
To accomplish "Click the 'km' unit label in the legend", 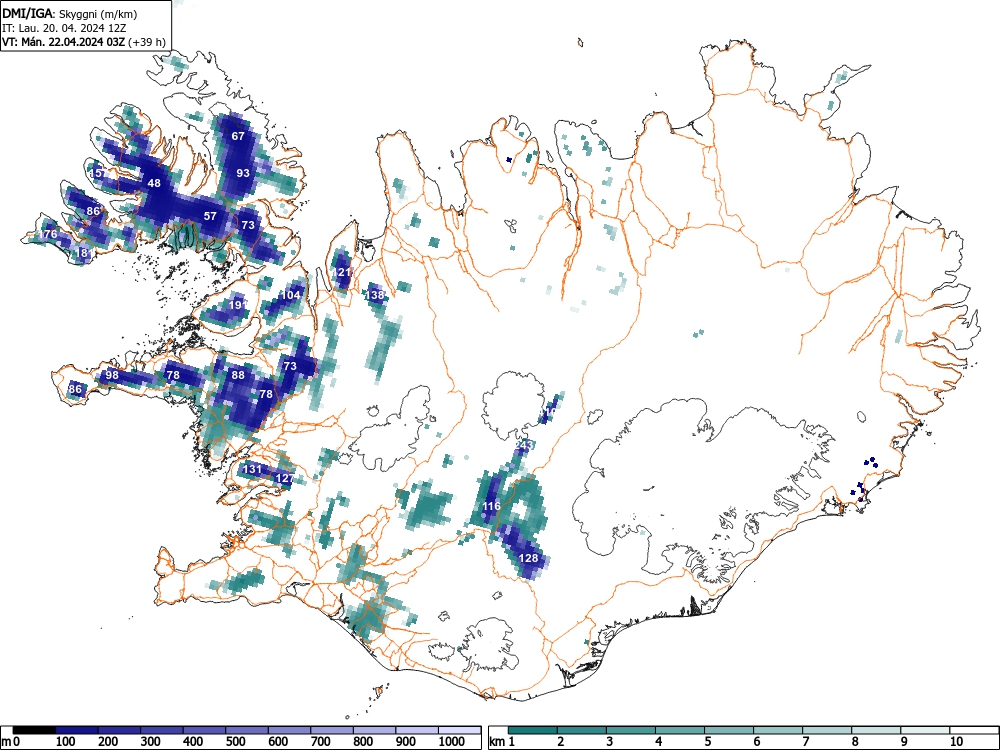I will 497,742.
